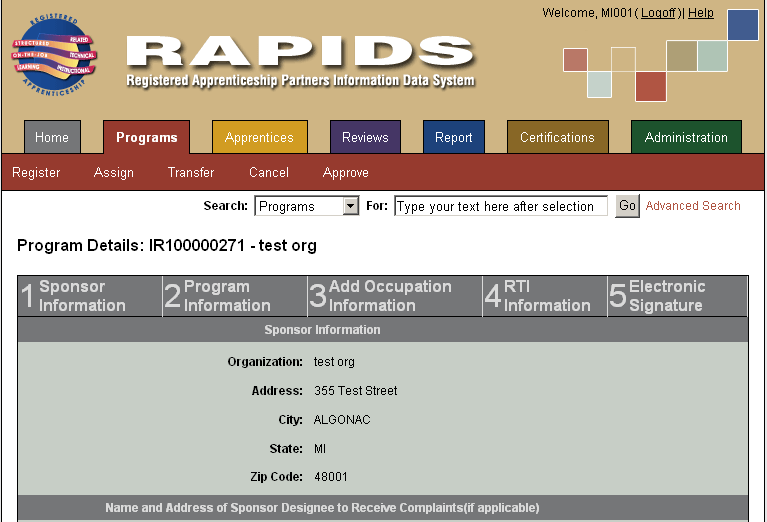Go to step 2 Program Information

[x=235, y=296]
